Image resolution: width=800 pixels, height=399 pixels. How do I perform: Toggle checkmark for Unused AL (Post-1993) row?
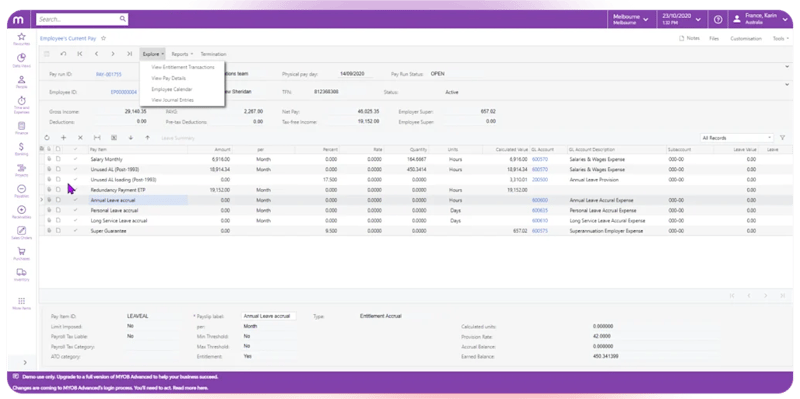(x=76, y=169)
